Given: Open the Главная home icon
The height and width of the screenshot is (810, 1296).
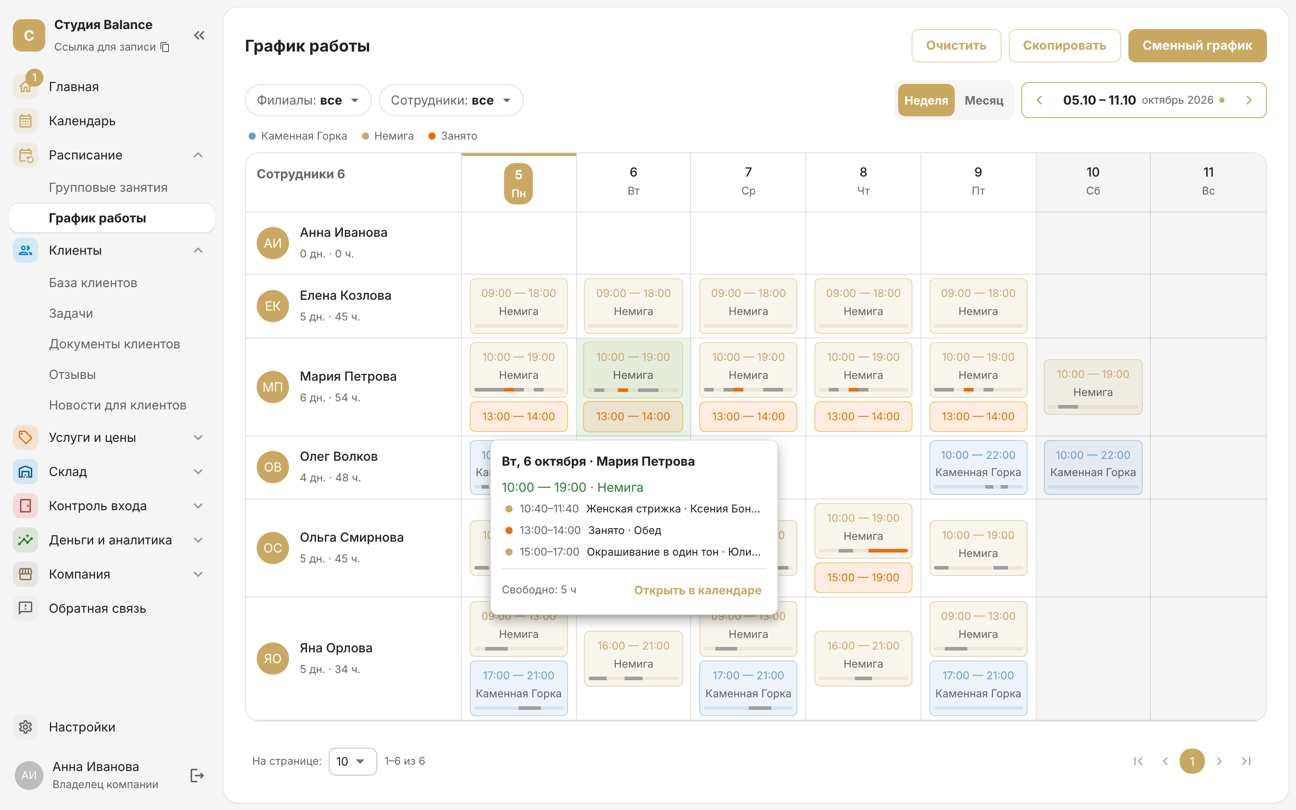Looking at the screenshot, I should click(x=26, y=87).
